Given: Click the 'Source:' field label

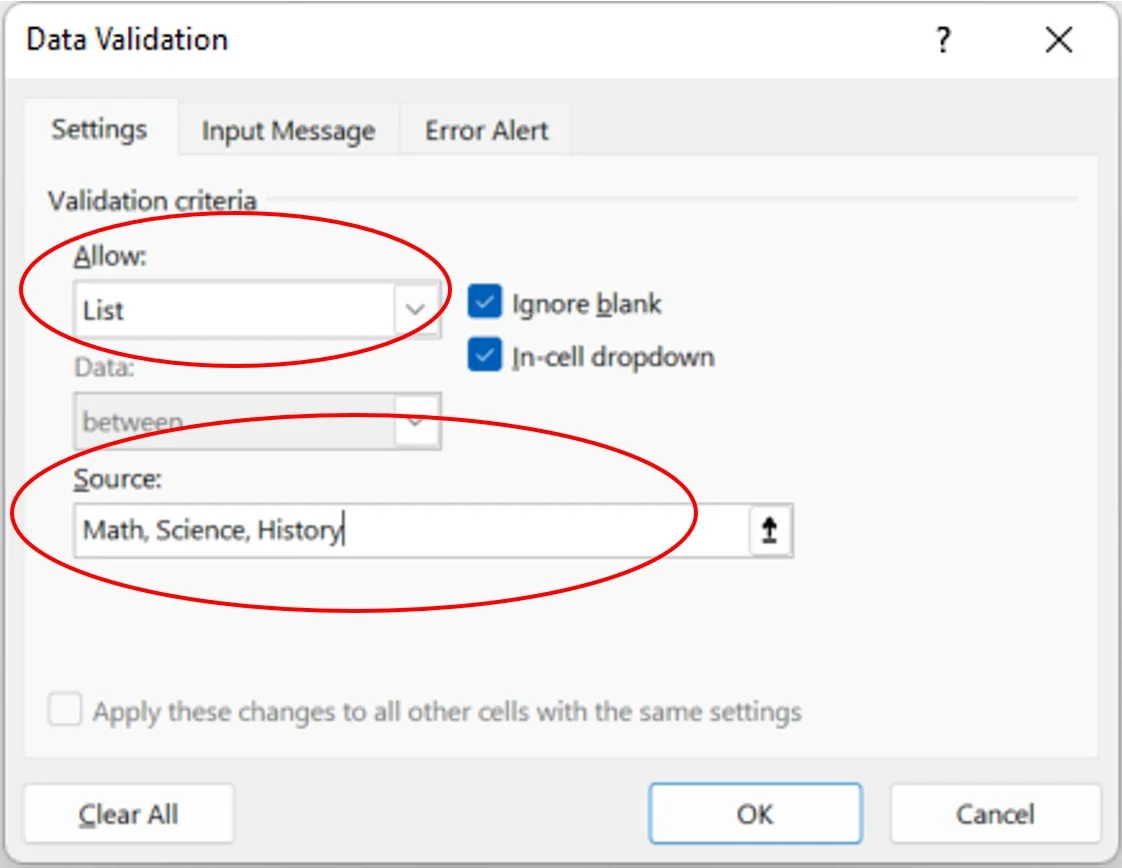Looking at the screenshot, I should [117, 479].
